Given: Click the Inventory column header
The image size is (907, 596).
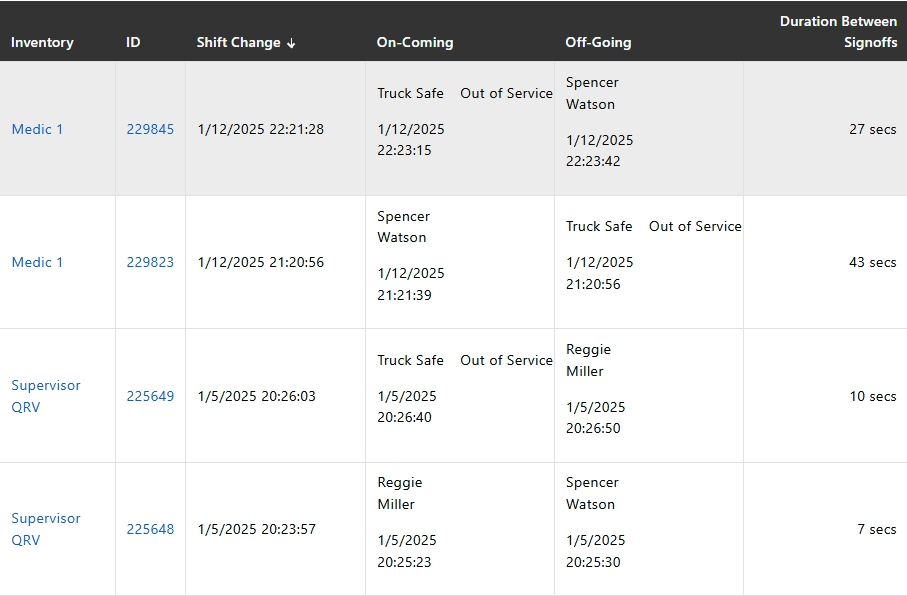Looking at the screenshot, I should point(42,42).
